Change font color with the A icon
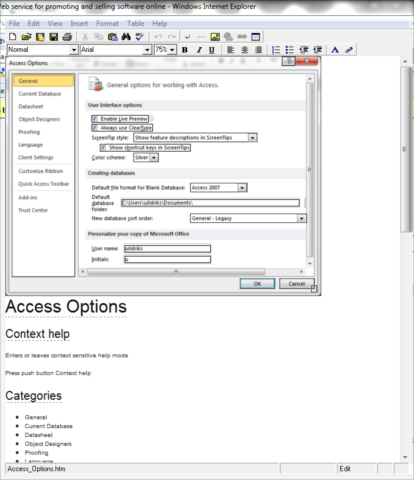This screenshot has width=414, height=480. (335, 50)
